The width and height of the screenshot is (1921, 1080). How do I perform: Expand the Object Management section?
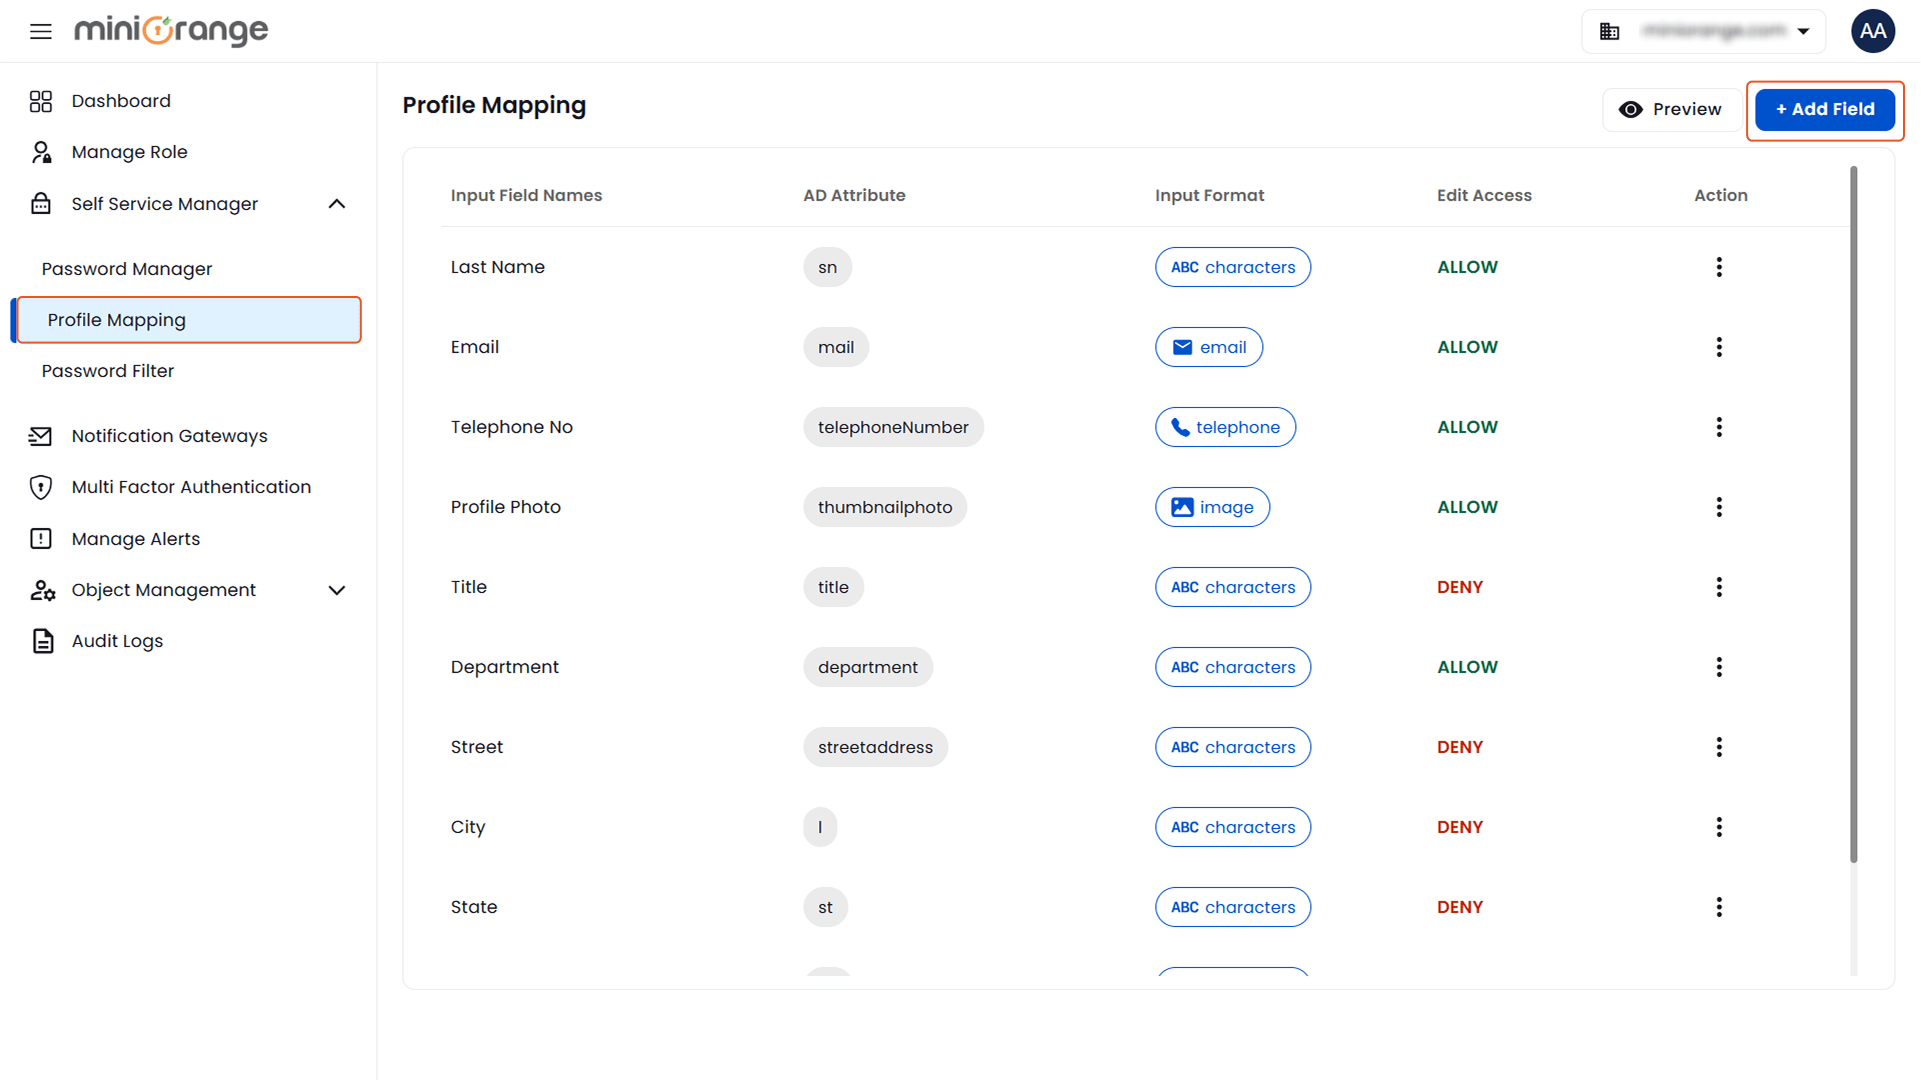point(337,590)
